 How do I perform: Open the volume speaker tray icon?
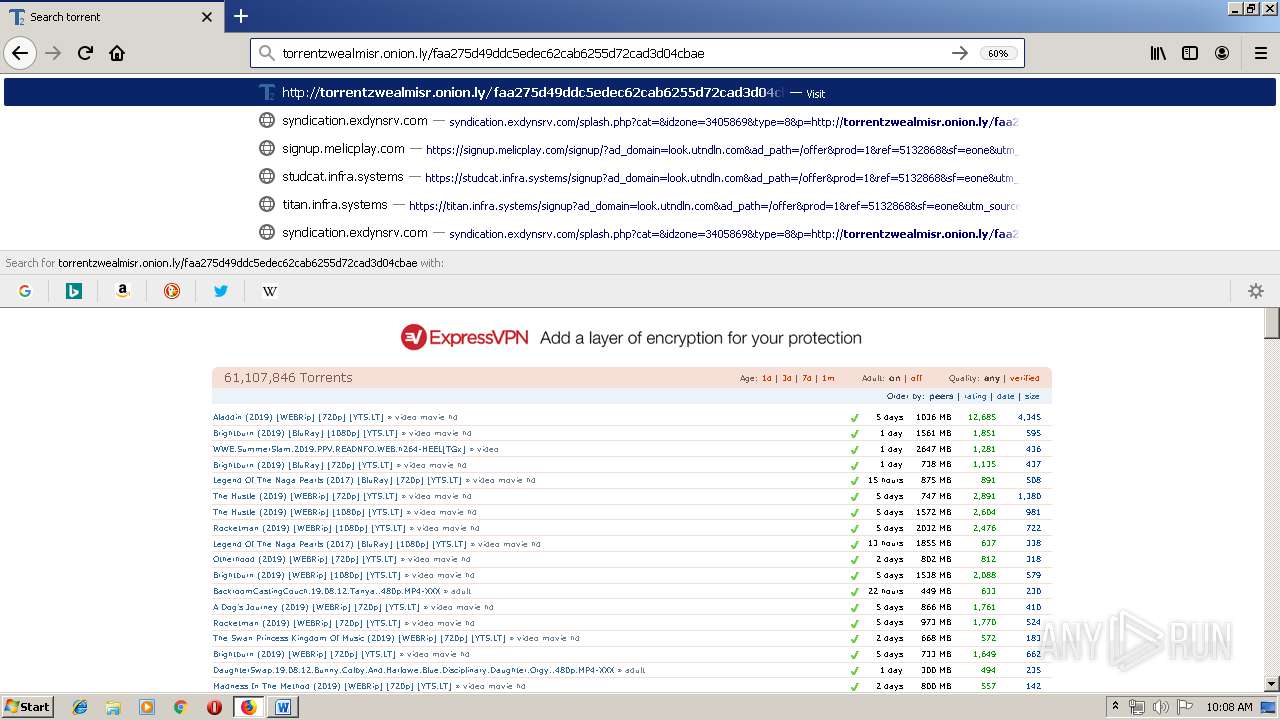[x=1160, y=707]
